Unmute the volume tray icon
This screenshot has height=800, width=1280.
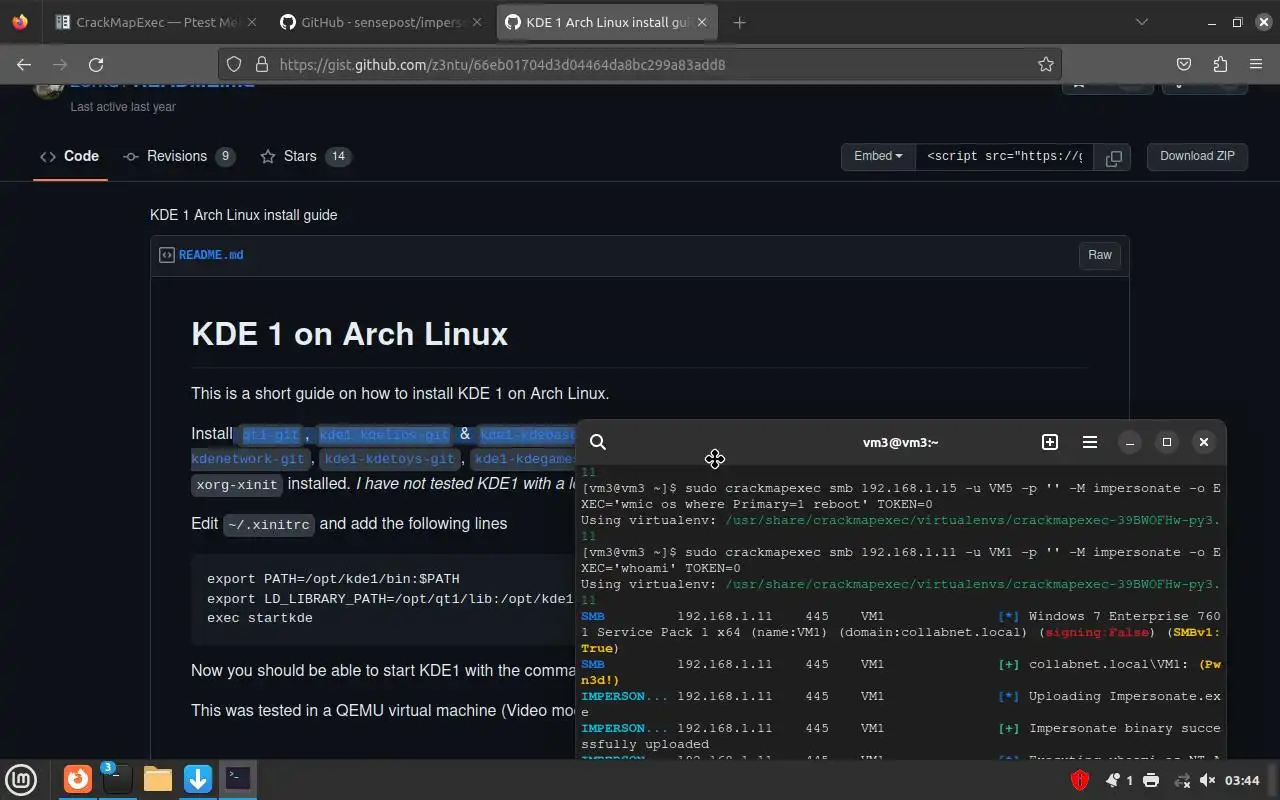[x=1208, y=780]
